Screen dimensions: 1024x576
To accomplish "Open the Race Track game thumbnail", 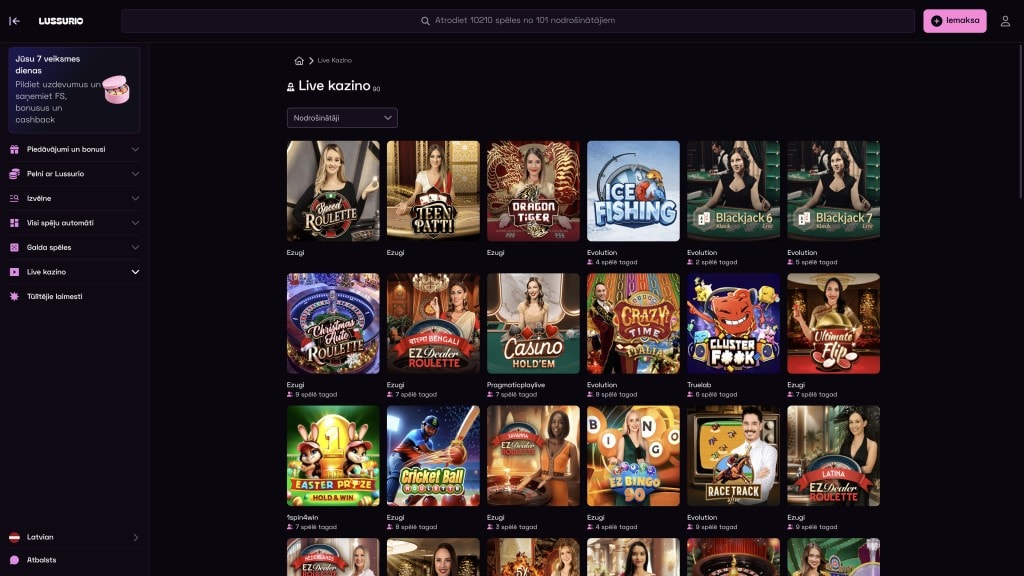I will coord(733,456).
